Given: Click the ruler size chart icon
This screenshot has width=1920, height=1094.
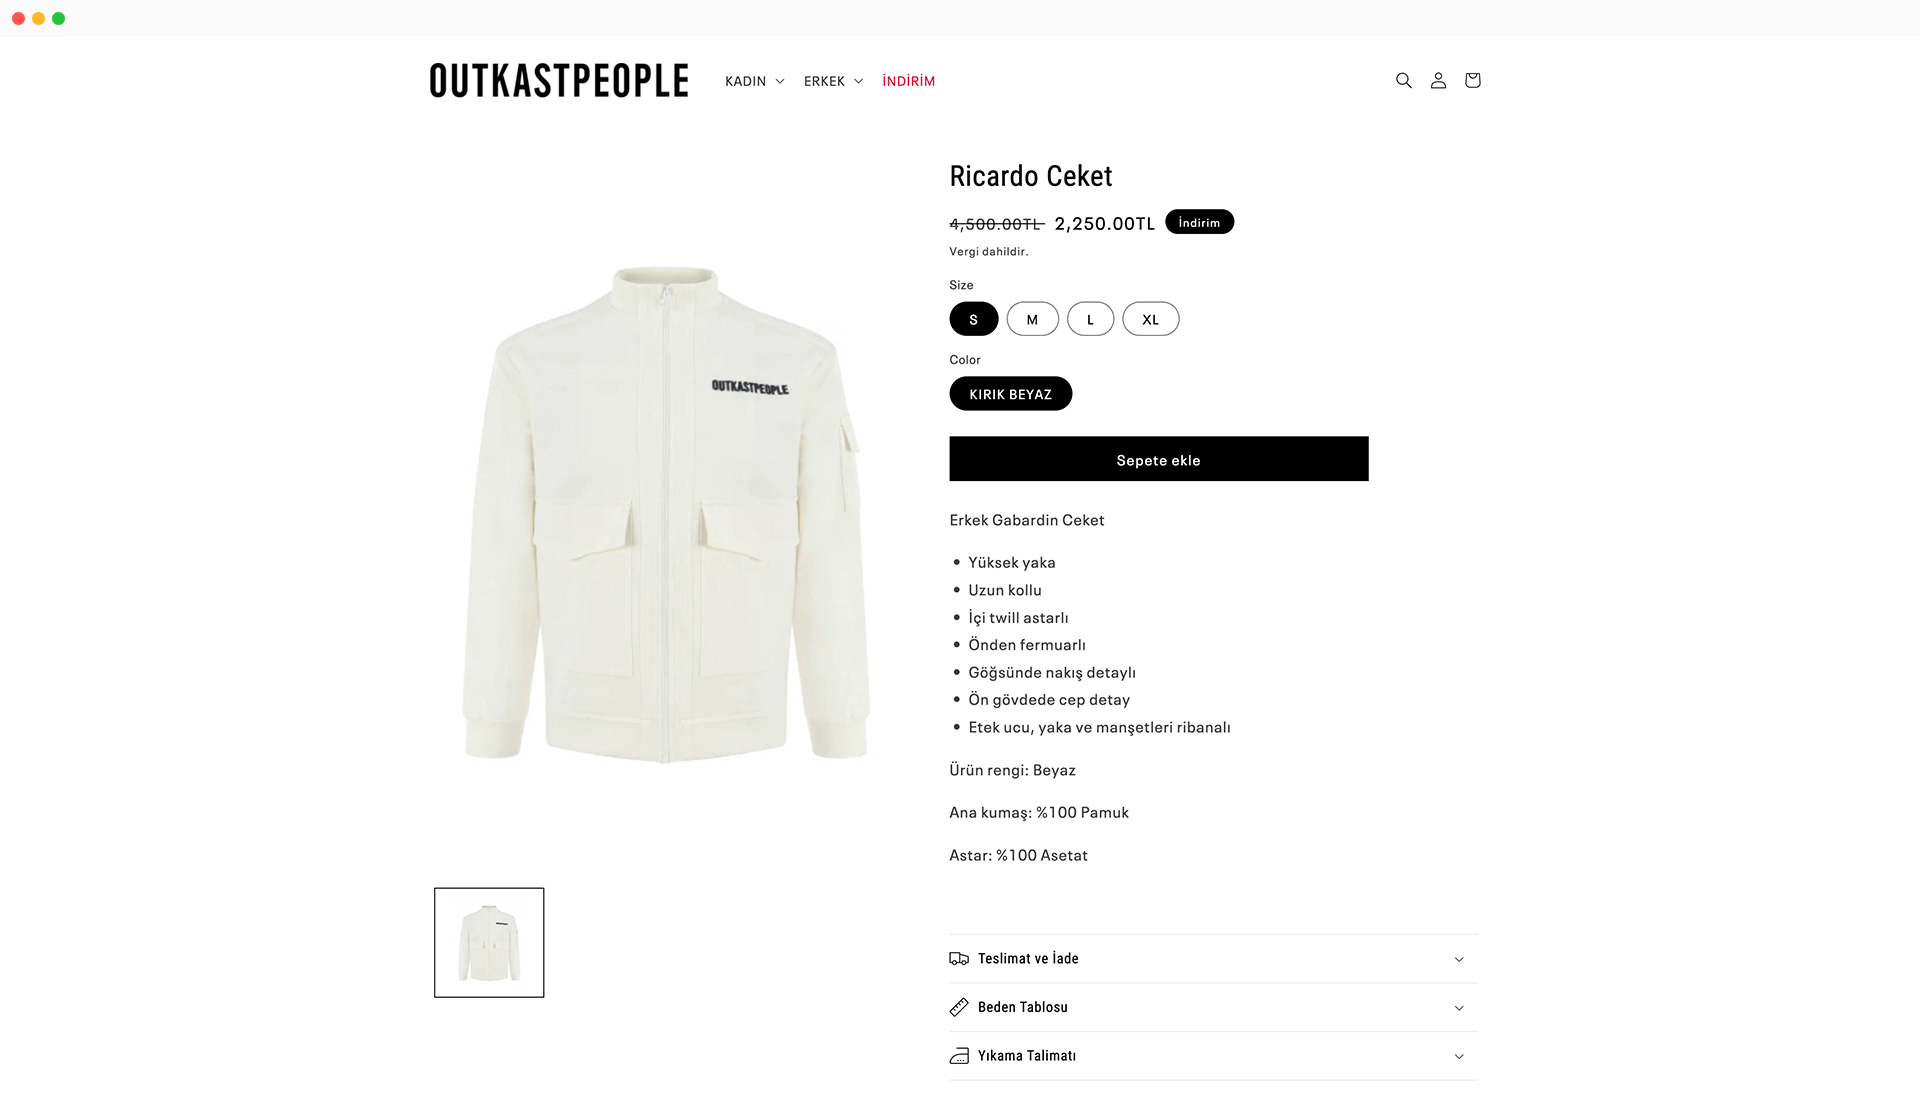Looking at the screenshot, I should (959, 1007).
